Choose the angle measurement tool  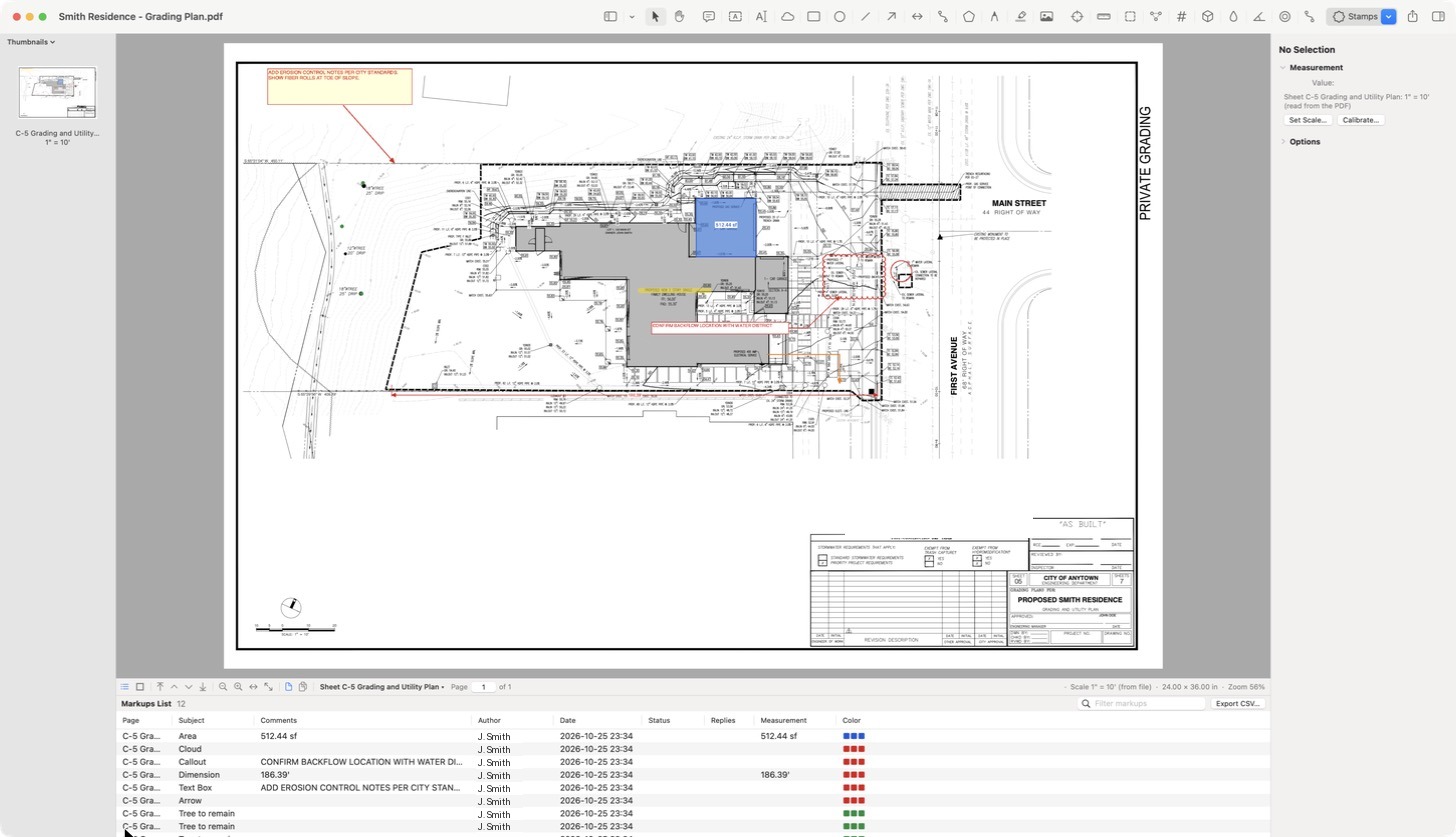(x=1259, y=17)
